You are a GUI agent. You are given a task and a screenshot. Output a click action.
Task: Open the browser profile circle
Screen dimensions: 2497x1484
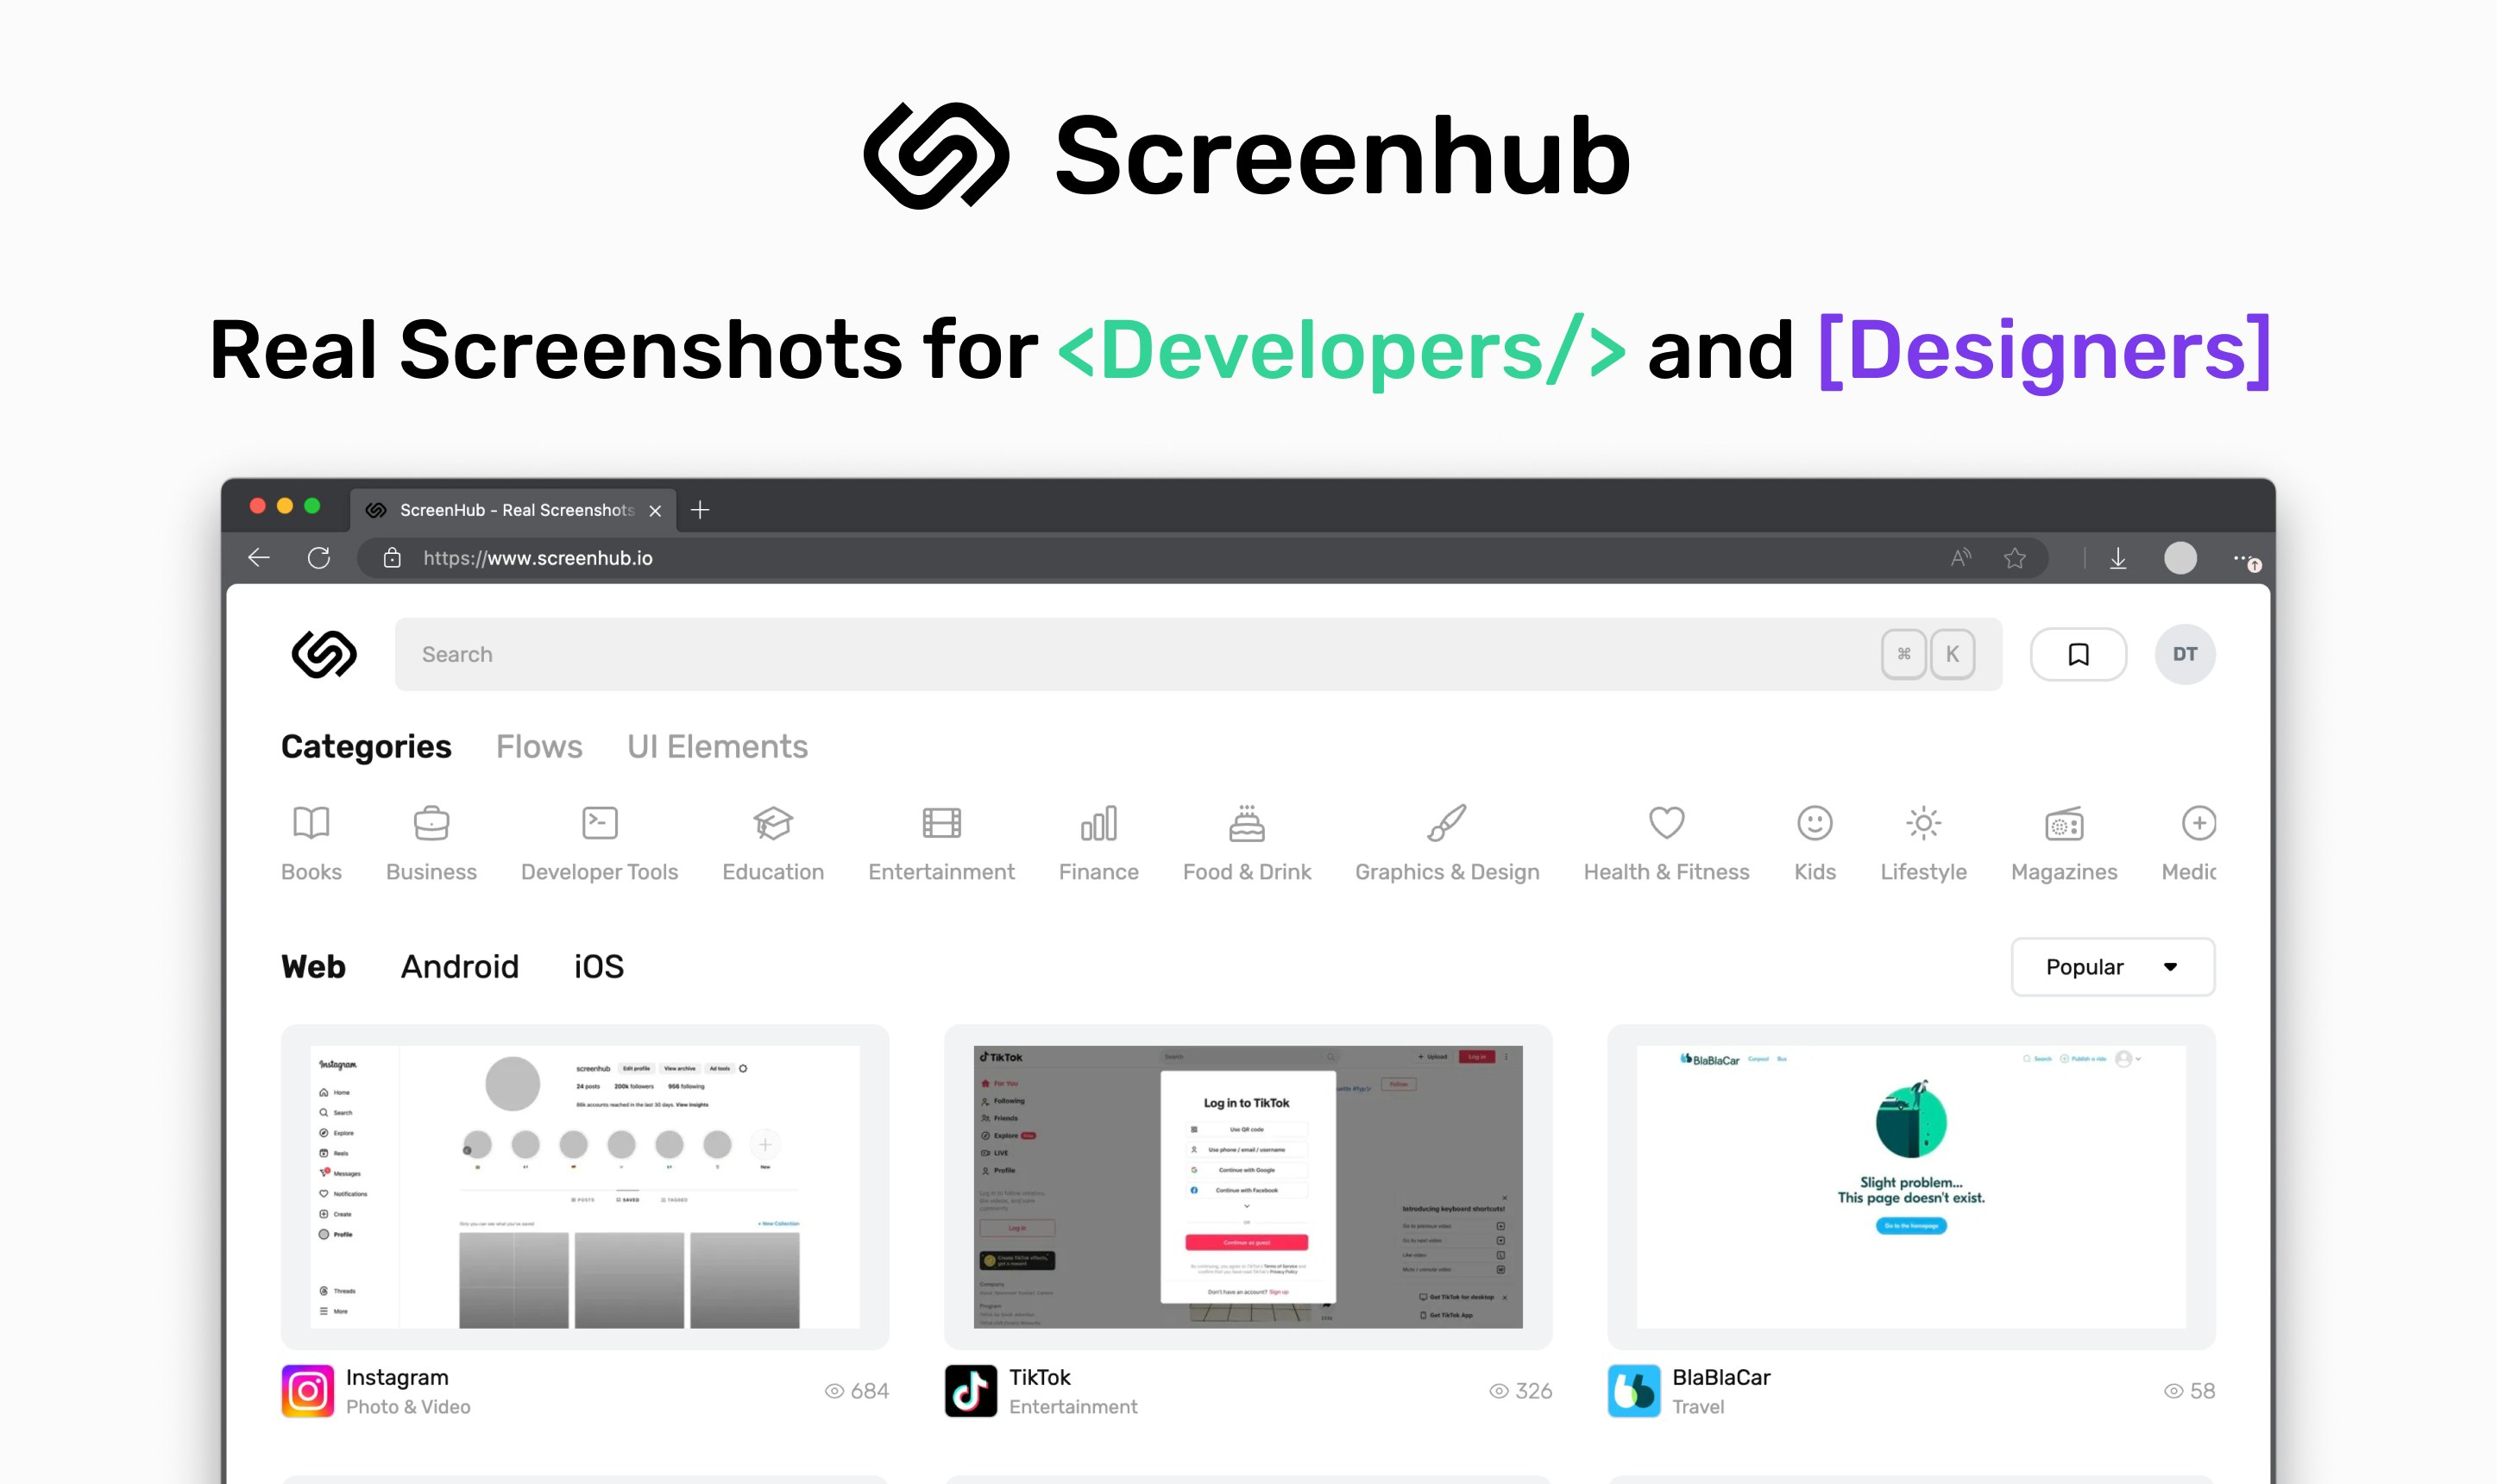pyautogui.click(x=2180, y=558)
